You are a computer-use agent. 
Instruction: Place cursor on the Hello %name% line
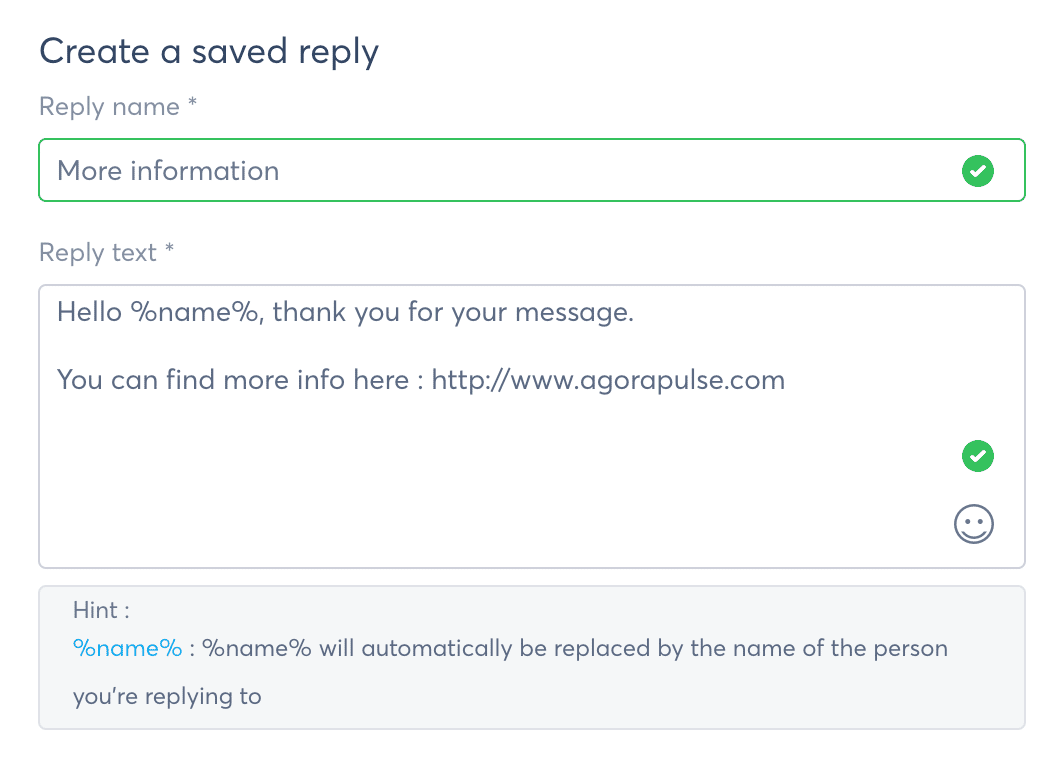345,312
